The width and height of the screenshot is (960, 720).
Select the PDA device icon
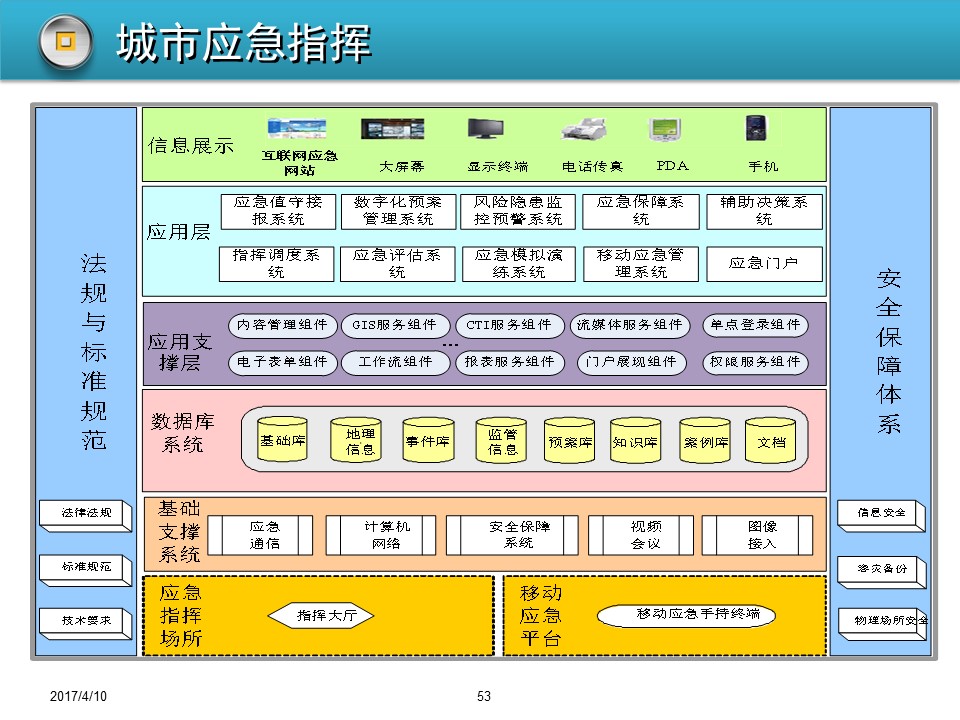pos(666,130)
